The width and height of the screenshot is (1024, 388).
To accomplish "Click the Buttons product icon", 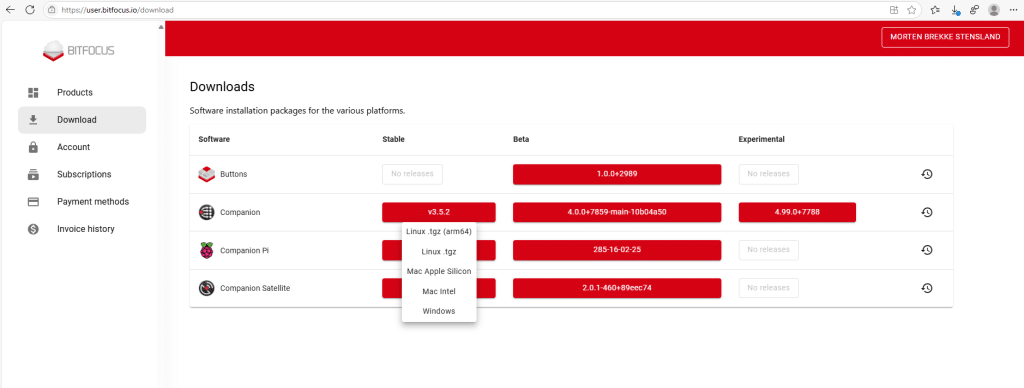I will (x=206, y=174).
